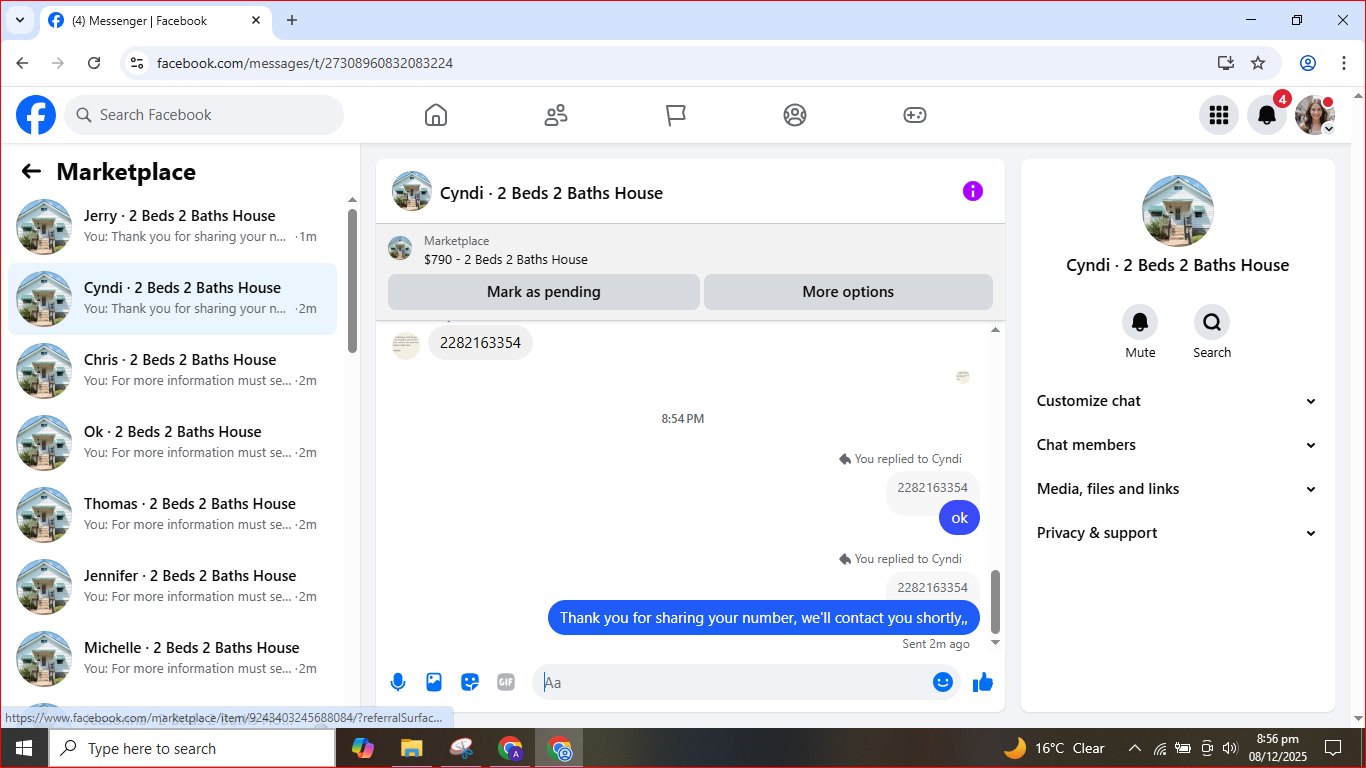Open the Menu grid icon
Screen dimensions: 1366x768
point(1219,115)
